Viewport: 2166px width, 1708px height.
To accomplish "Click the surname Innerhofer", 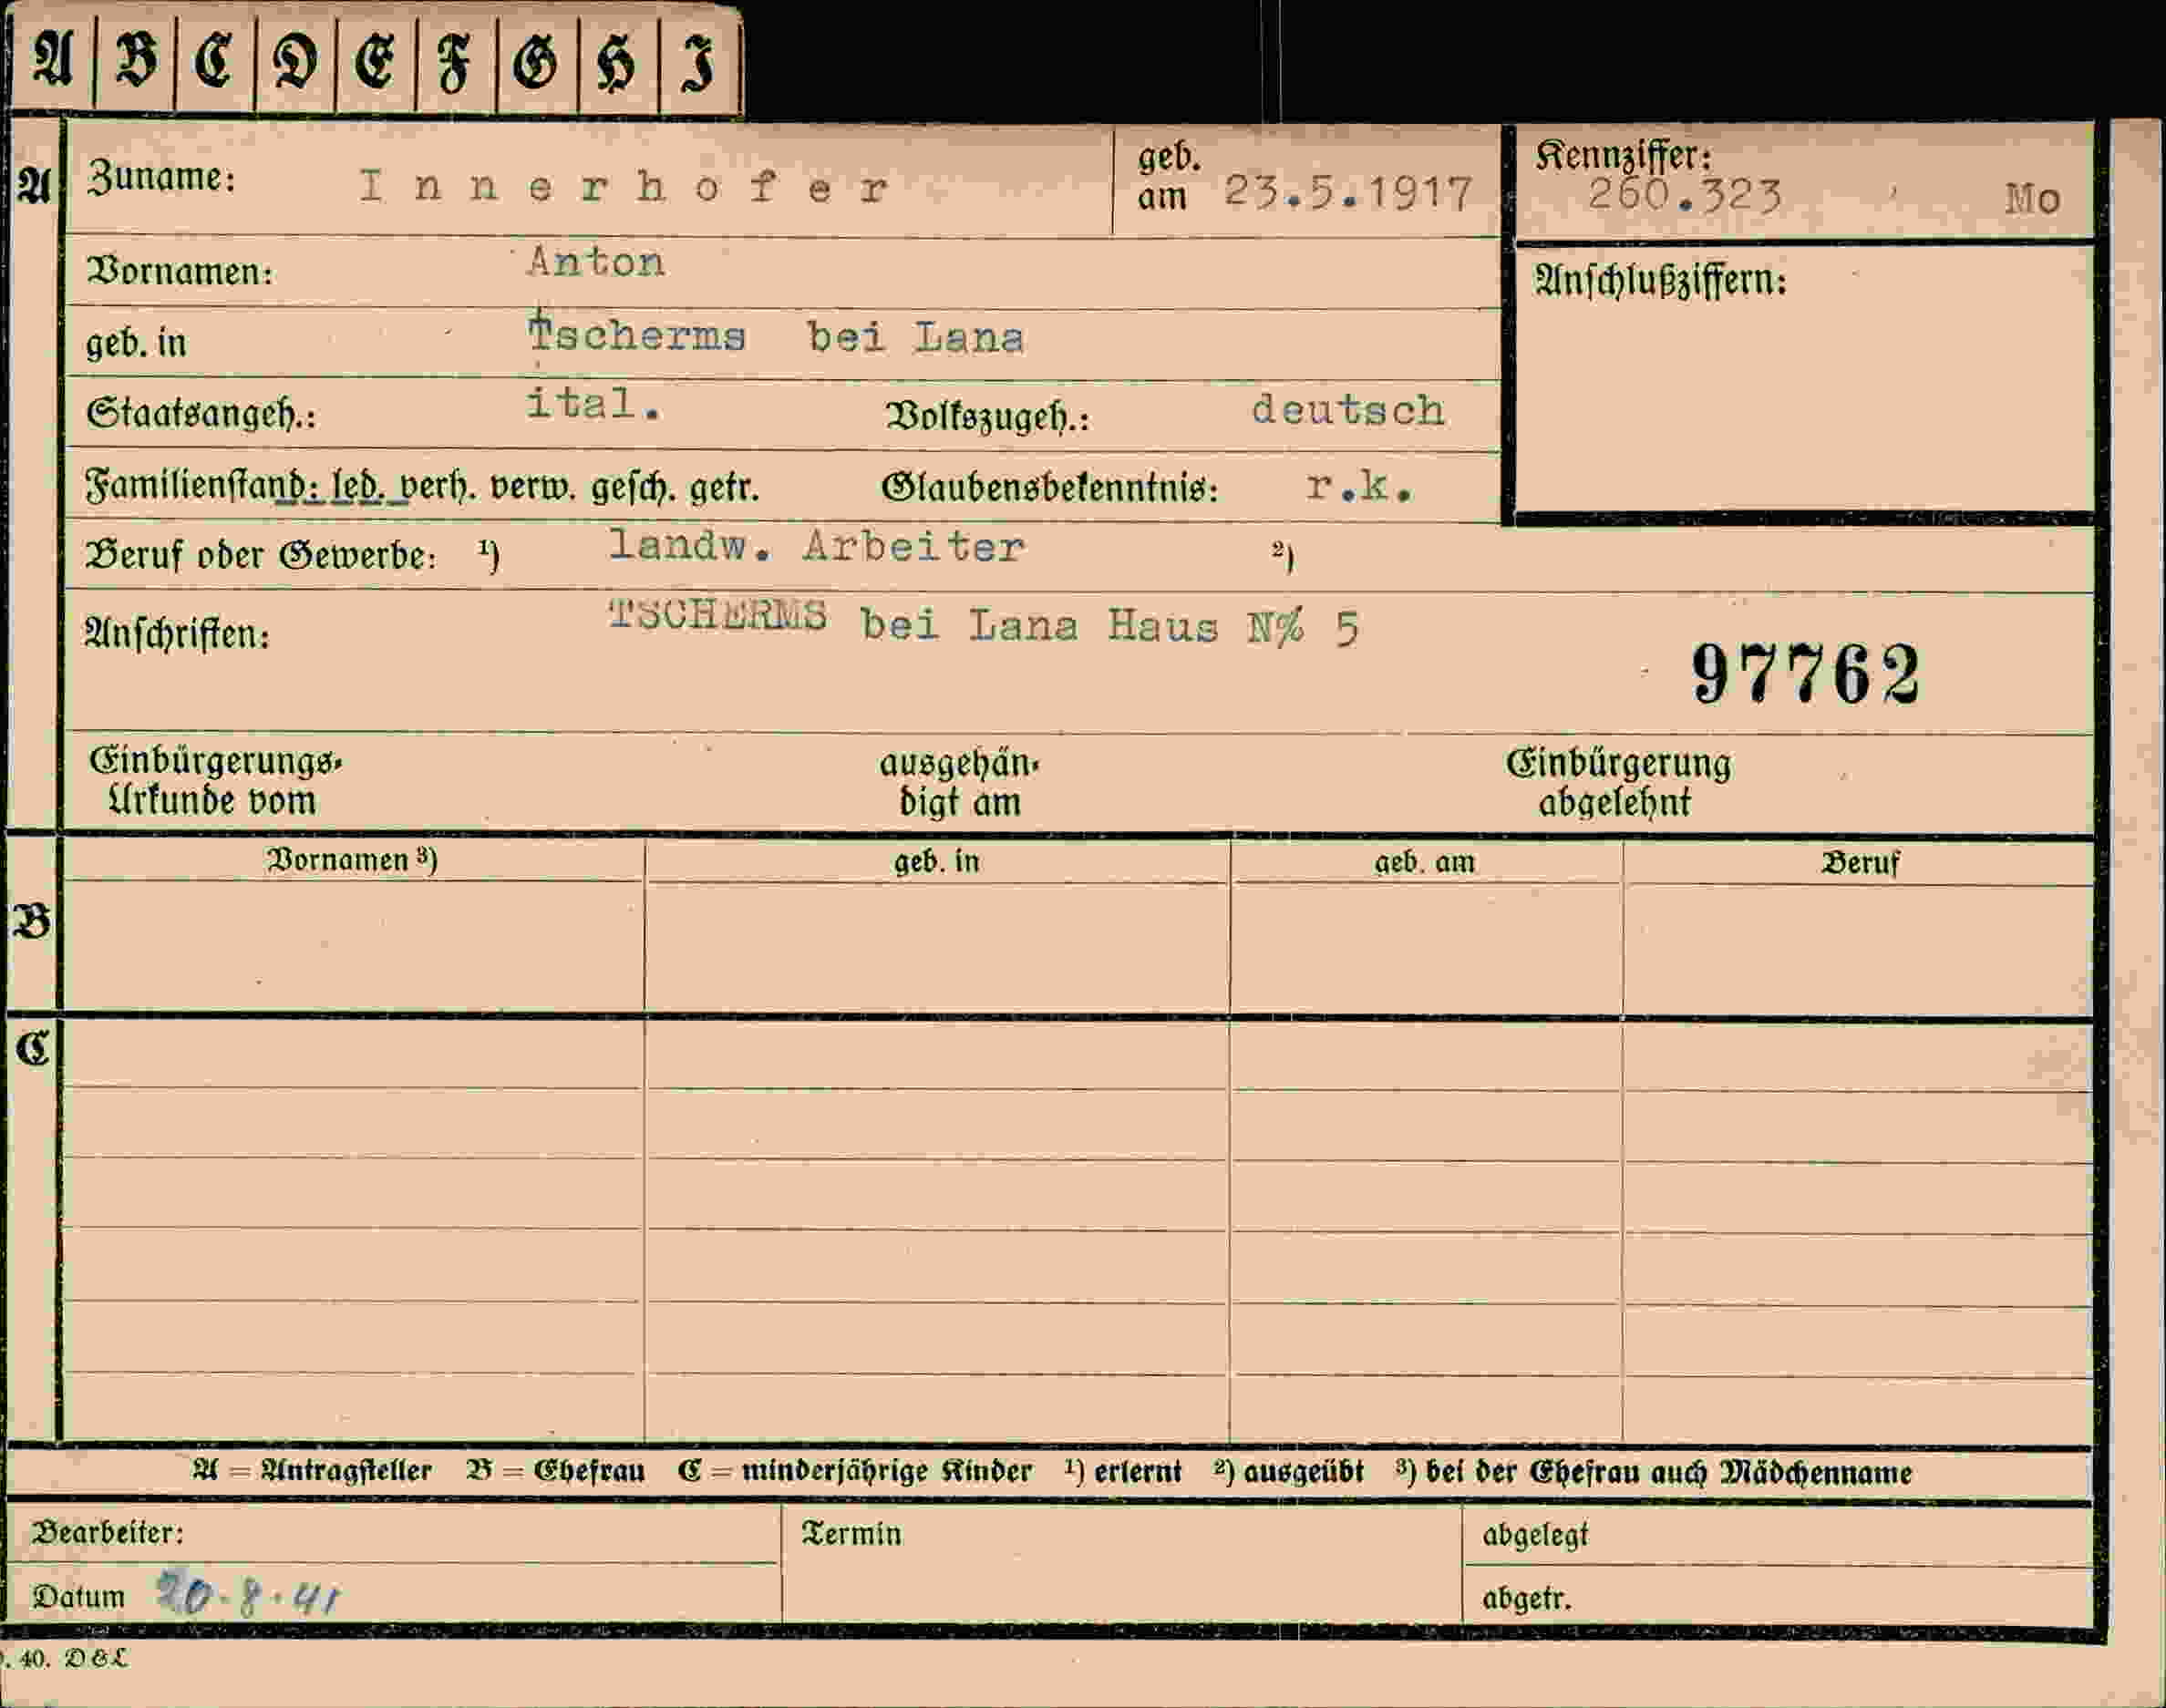I will (x=624, y=187).
